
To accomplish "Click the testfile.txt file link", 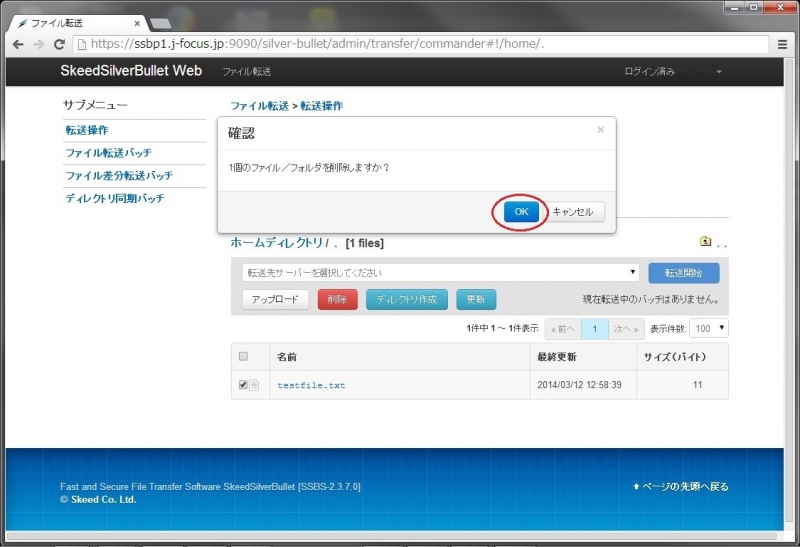I will [311, 385].
